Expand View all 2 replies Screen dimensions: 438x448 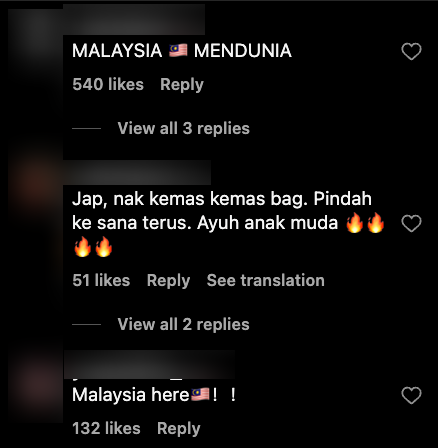pos(183,324)
